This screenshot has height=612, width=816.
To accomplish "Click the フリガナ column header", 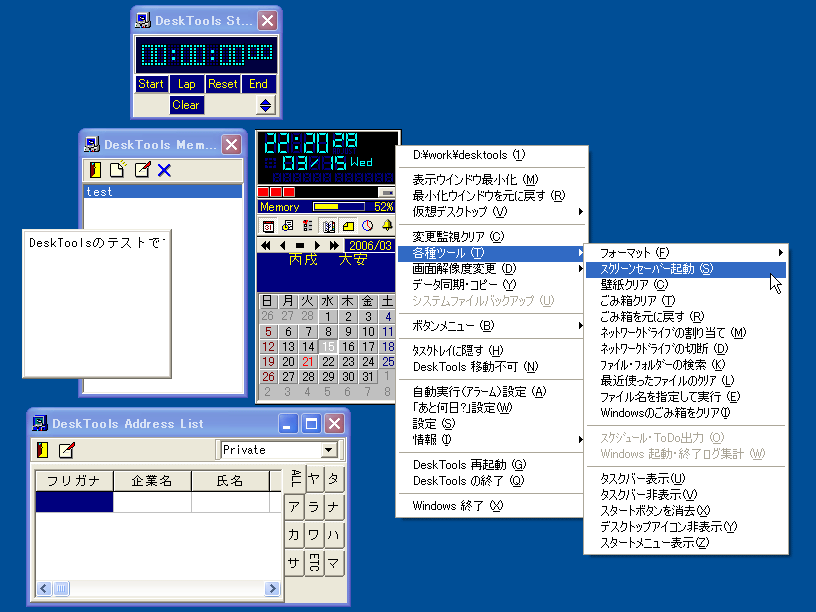I will [x=74, y=481].
